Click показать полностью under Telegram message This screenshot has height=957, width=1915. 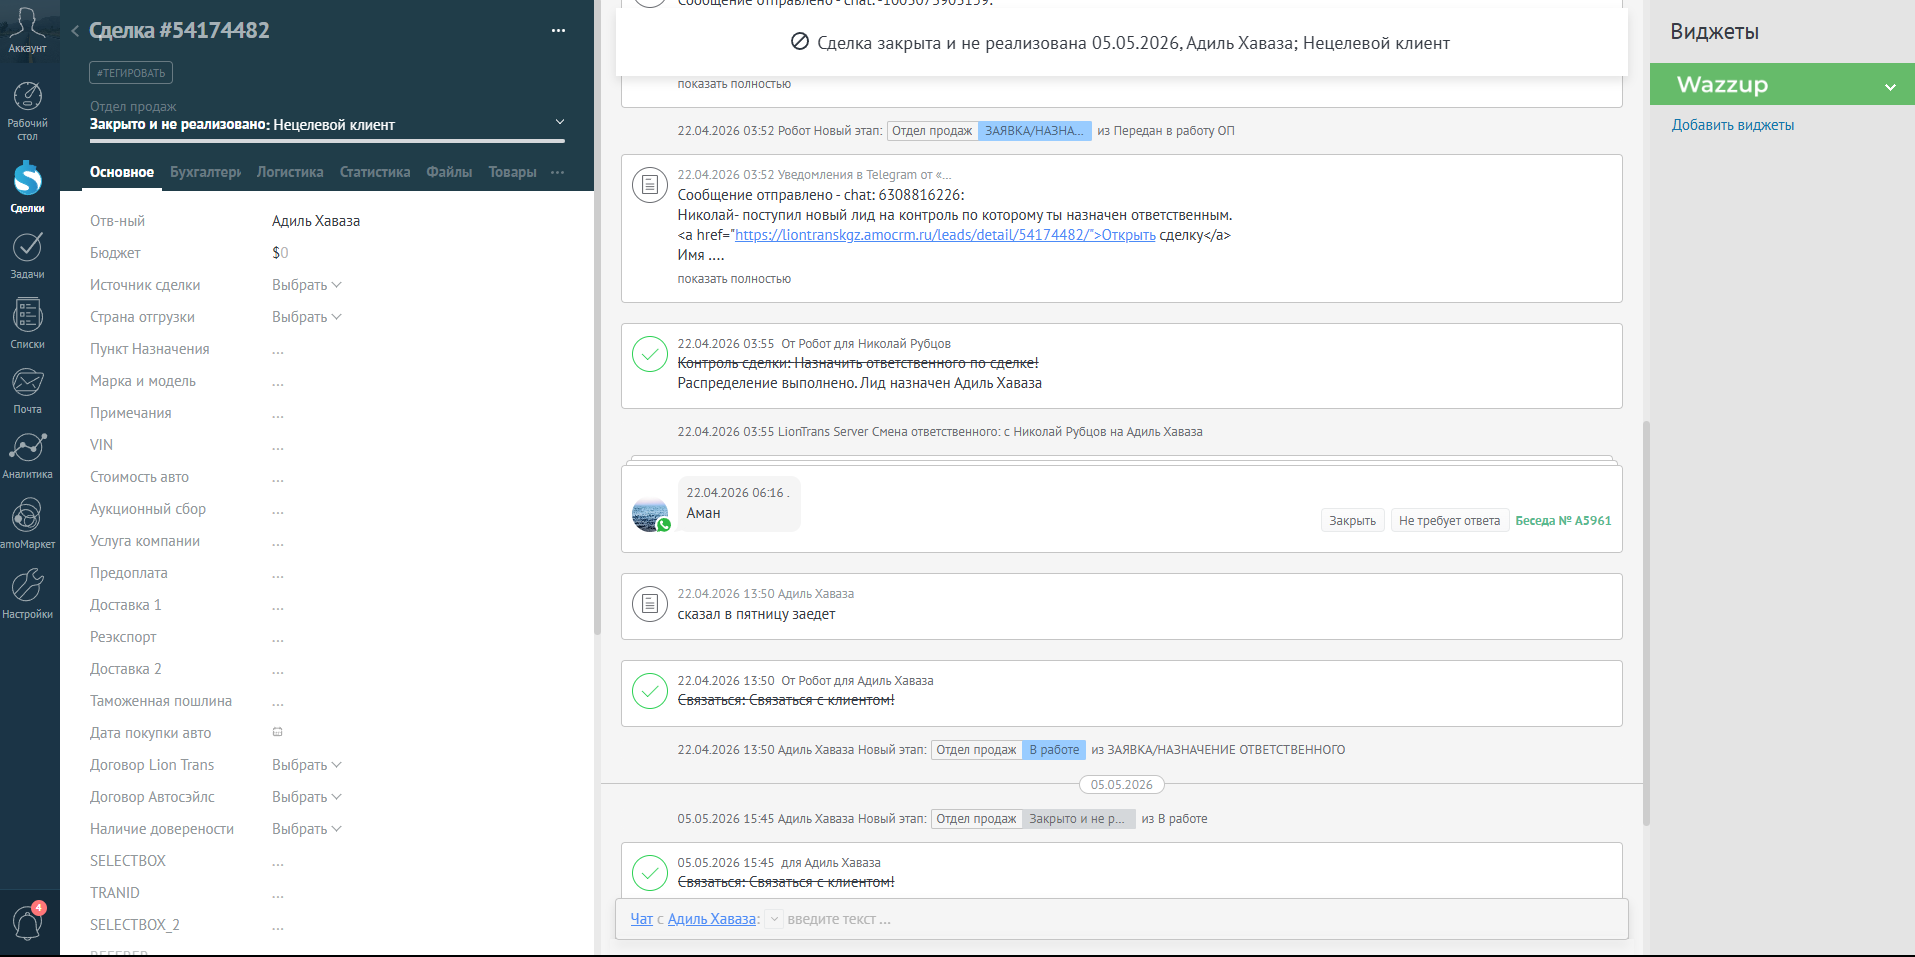click(x=734, y=279)
